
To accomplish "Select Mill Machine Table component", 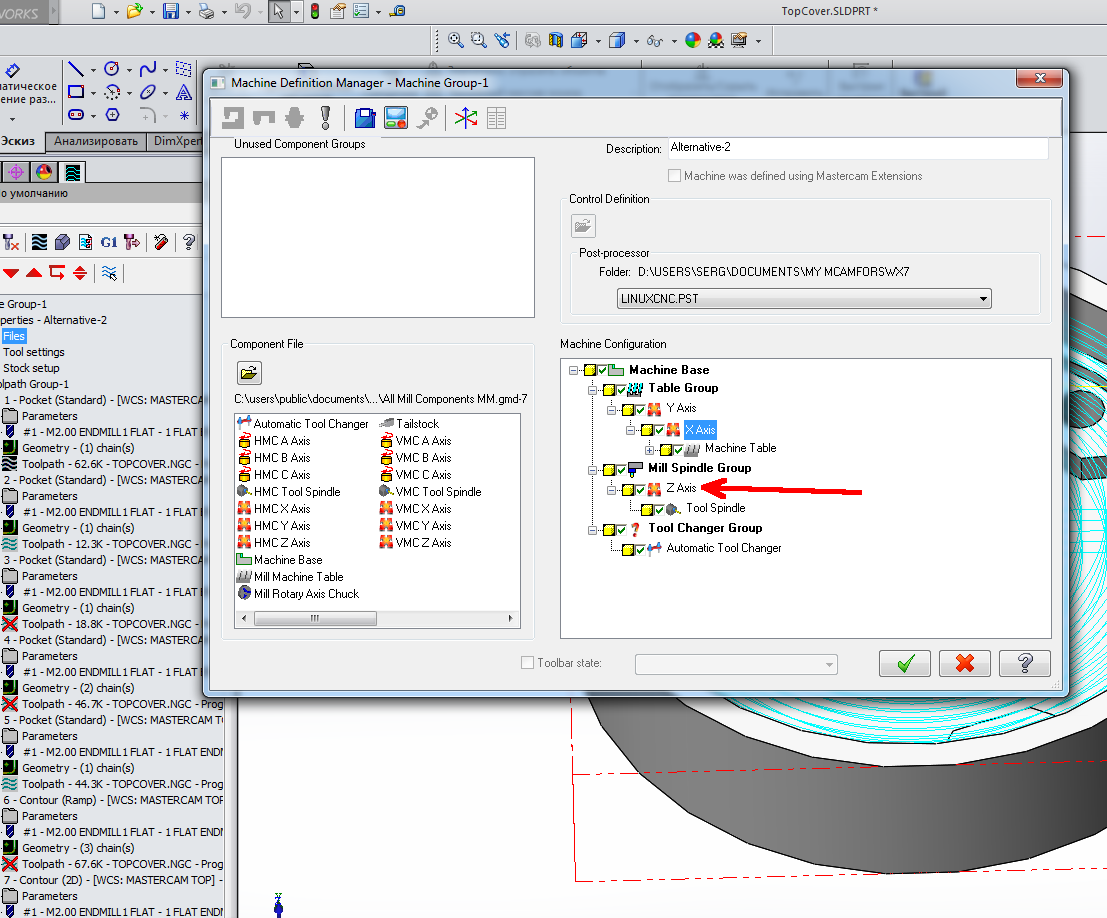I will pyautogui.click(x=290, y=577).
